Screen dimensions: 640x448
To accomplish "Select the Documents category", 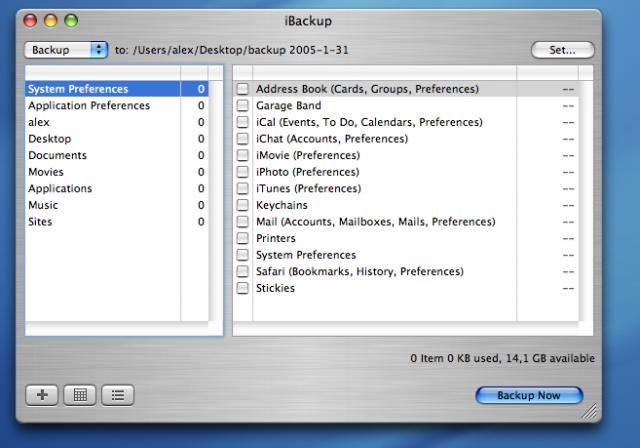I will 117,155.
